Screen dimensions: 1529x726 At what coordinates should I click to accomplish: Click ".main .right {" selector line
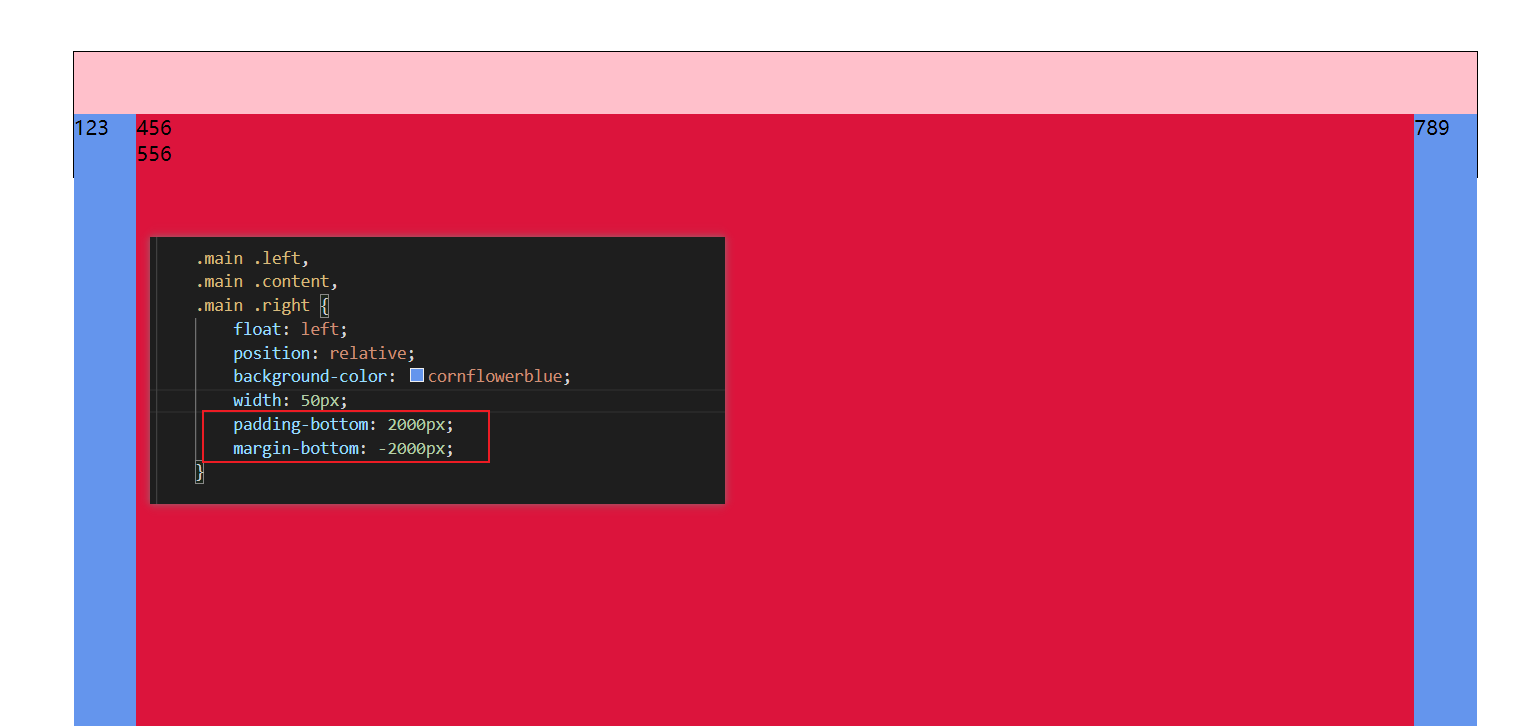(x=262, y=305)
